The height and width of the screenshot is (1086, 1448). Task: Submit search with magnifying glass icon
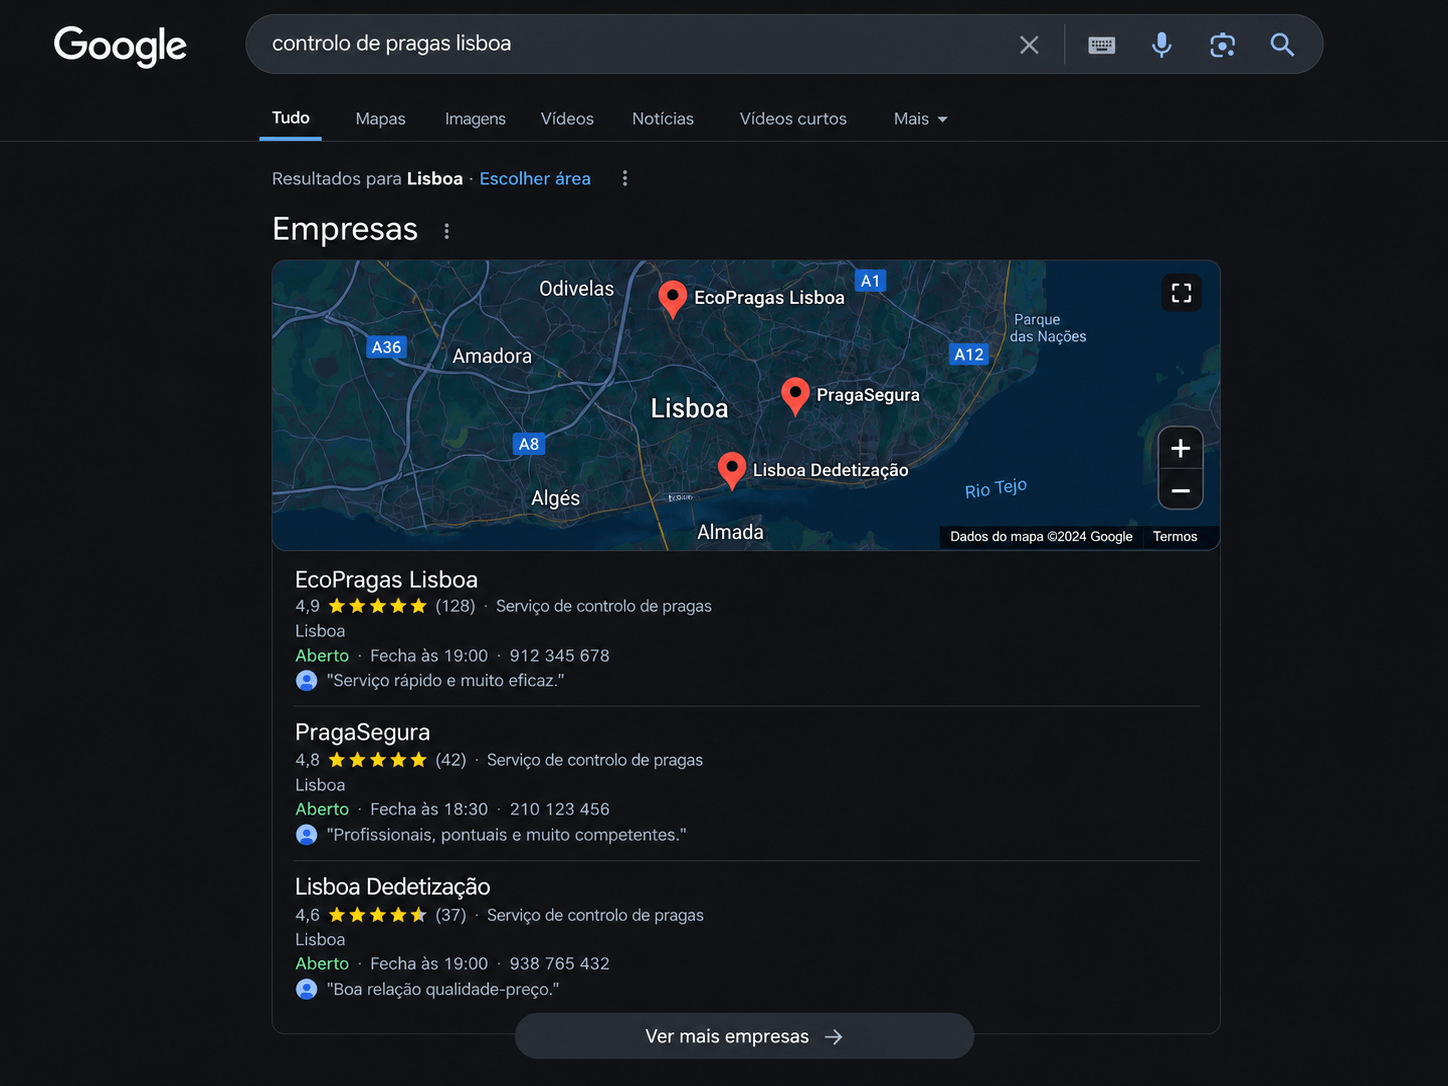tap(1282, 45)
